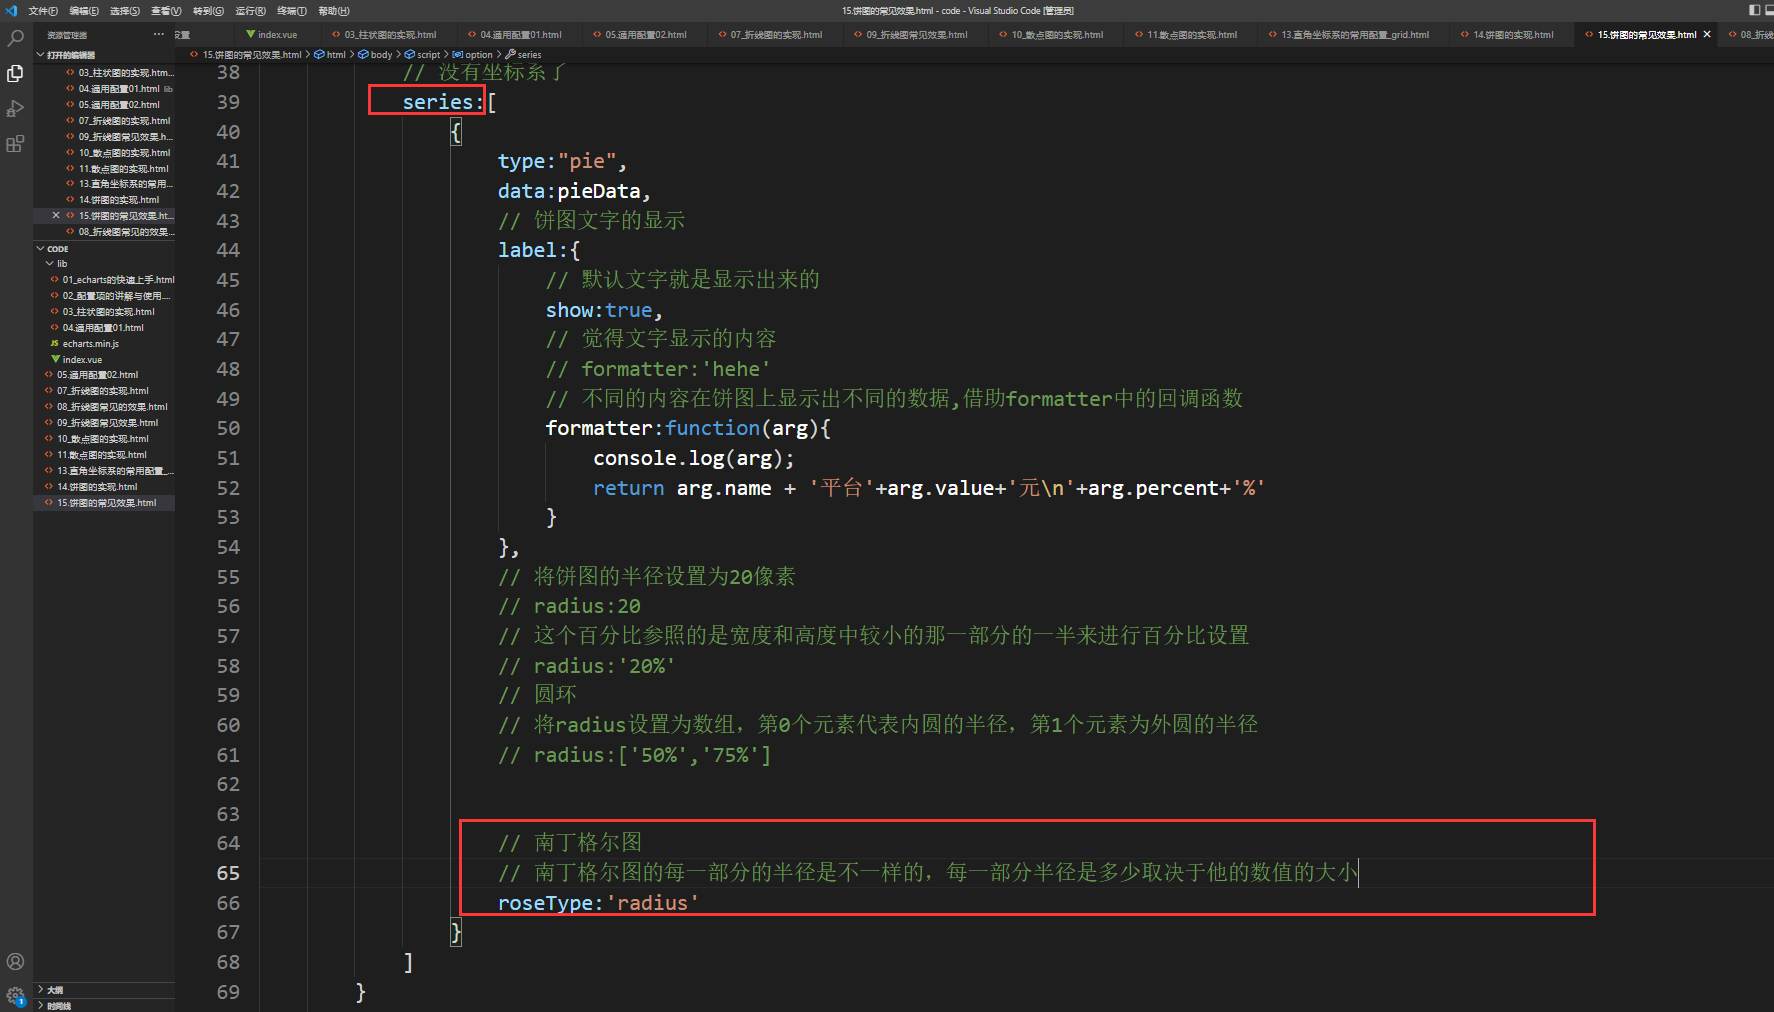Switch to 13.直角坐标系的常用配置_grid.html tab

[1355, 35]
